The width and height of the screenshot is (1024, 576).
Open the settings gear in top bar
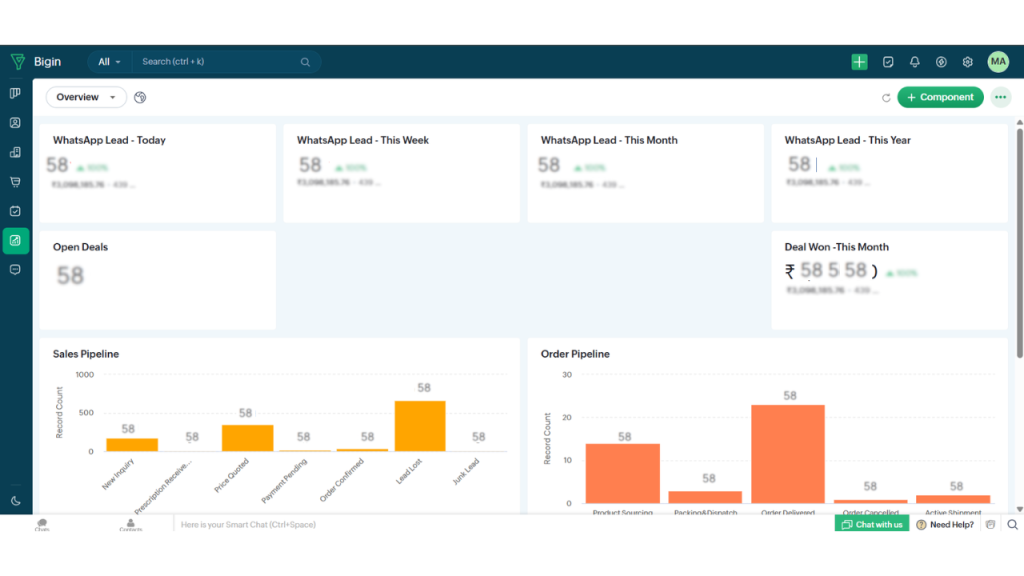(x=968, y=62)
